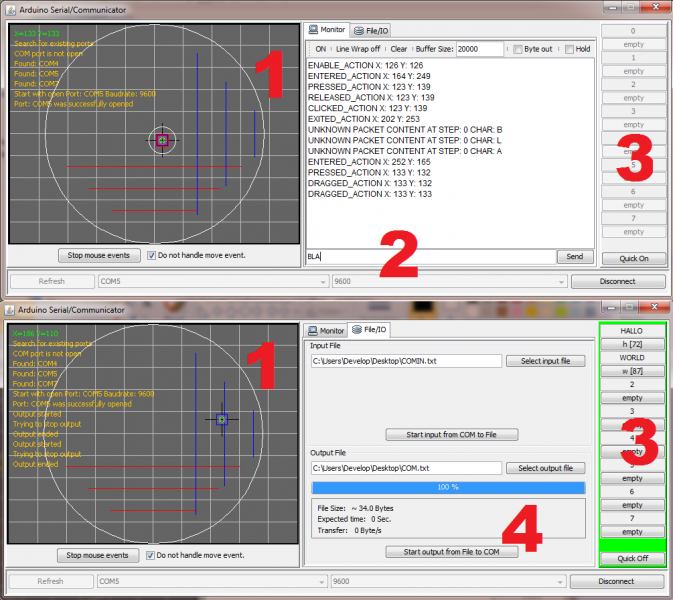Click the blue crosshair marker in the bottom window canvas
The height and width of the screenshot is (600, 673).
[221, 419]
